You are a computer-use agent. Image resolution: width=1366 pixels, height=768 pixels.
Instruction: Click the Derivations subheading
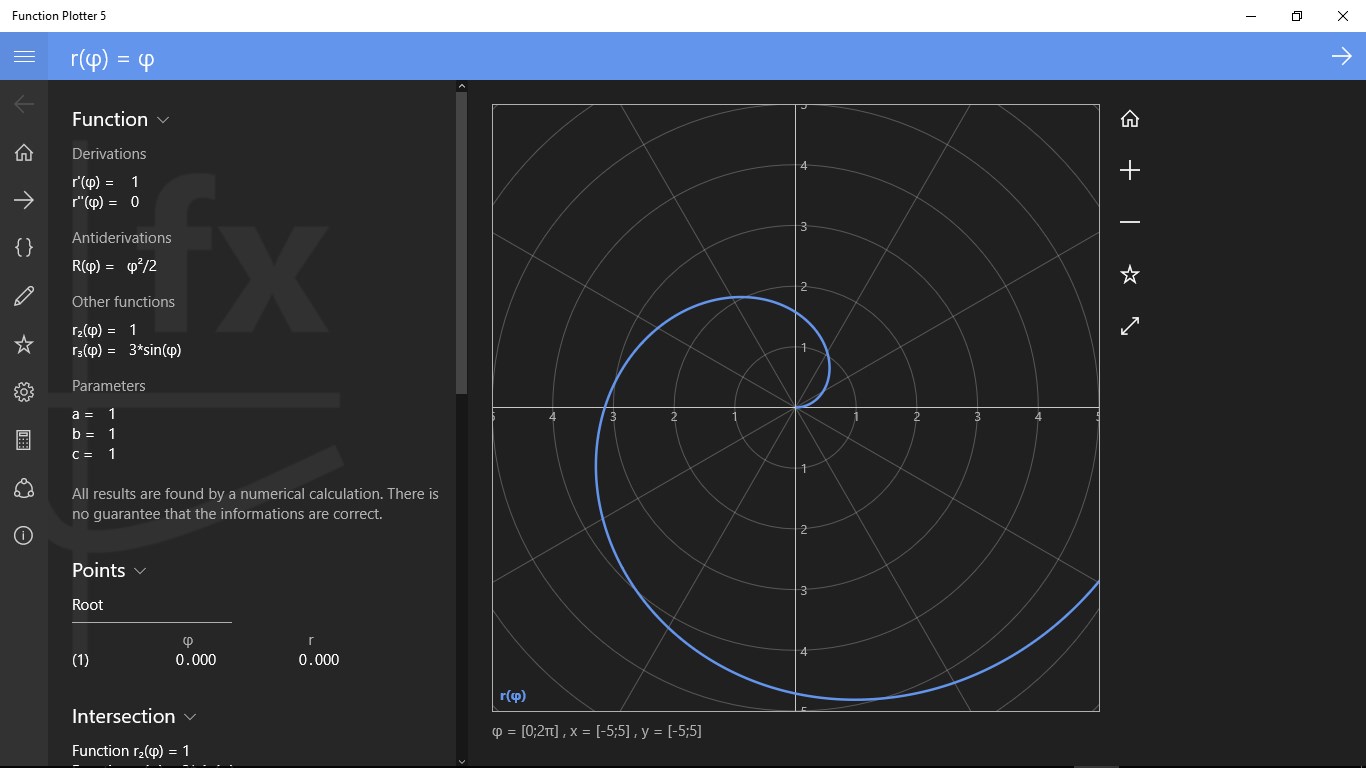pos(109,154)
